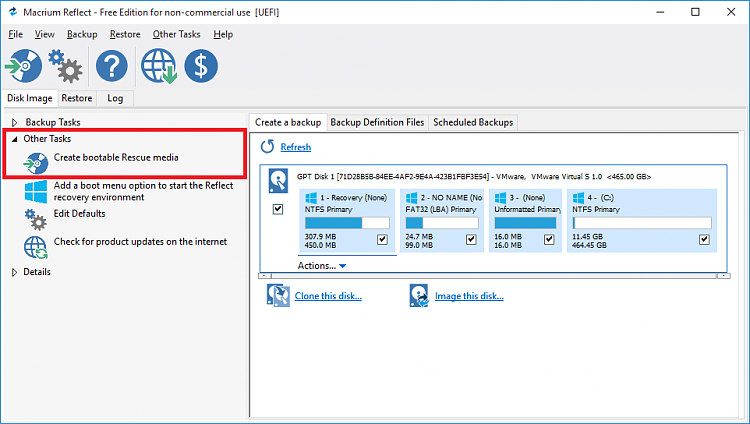This screenshot has width=750, height=424.
Task: Open the question mark help icon
Action: coord(111,66)
